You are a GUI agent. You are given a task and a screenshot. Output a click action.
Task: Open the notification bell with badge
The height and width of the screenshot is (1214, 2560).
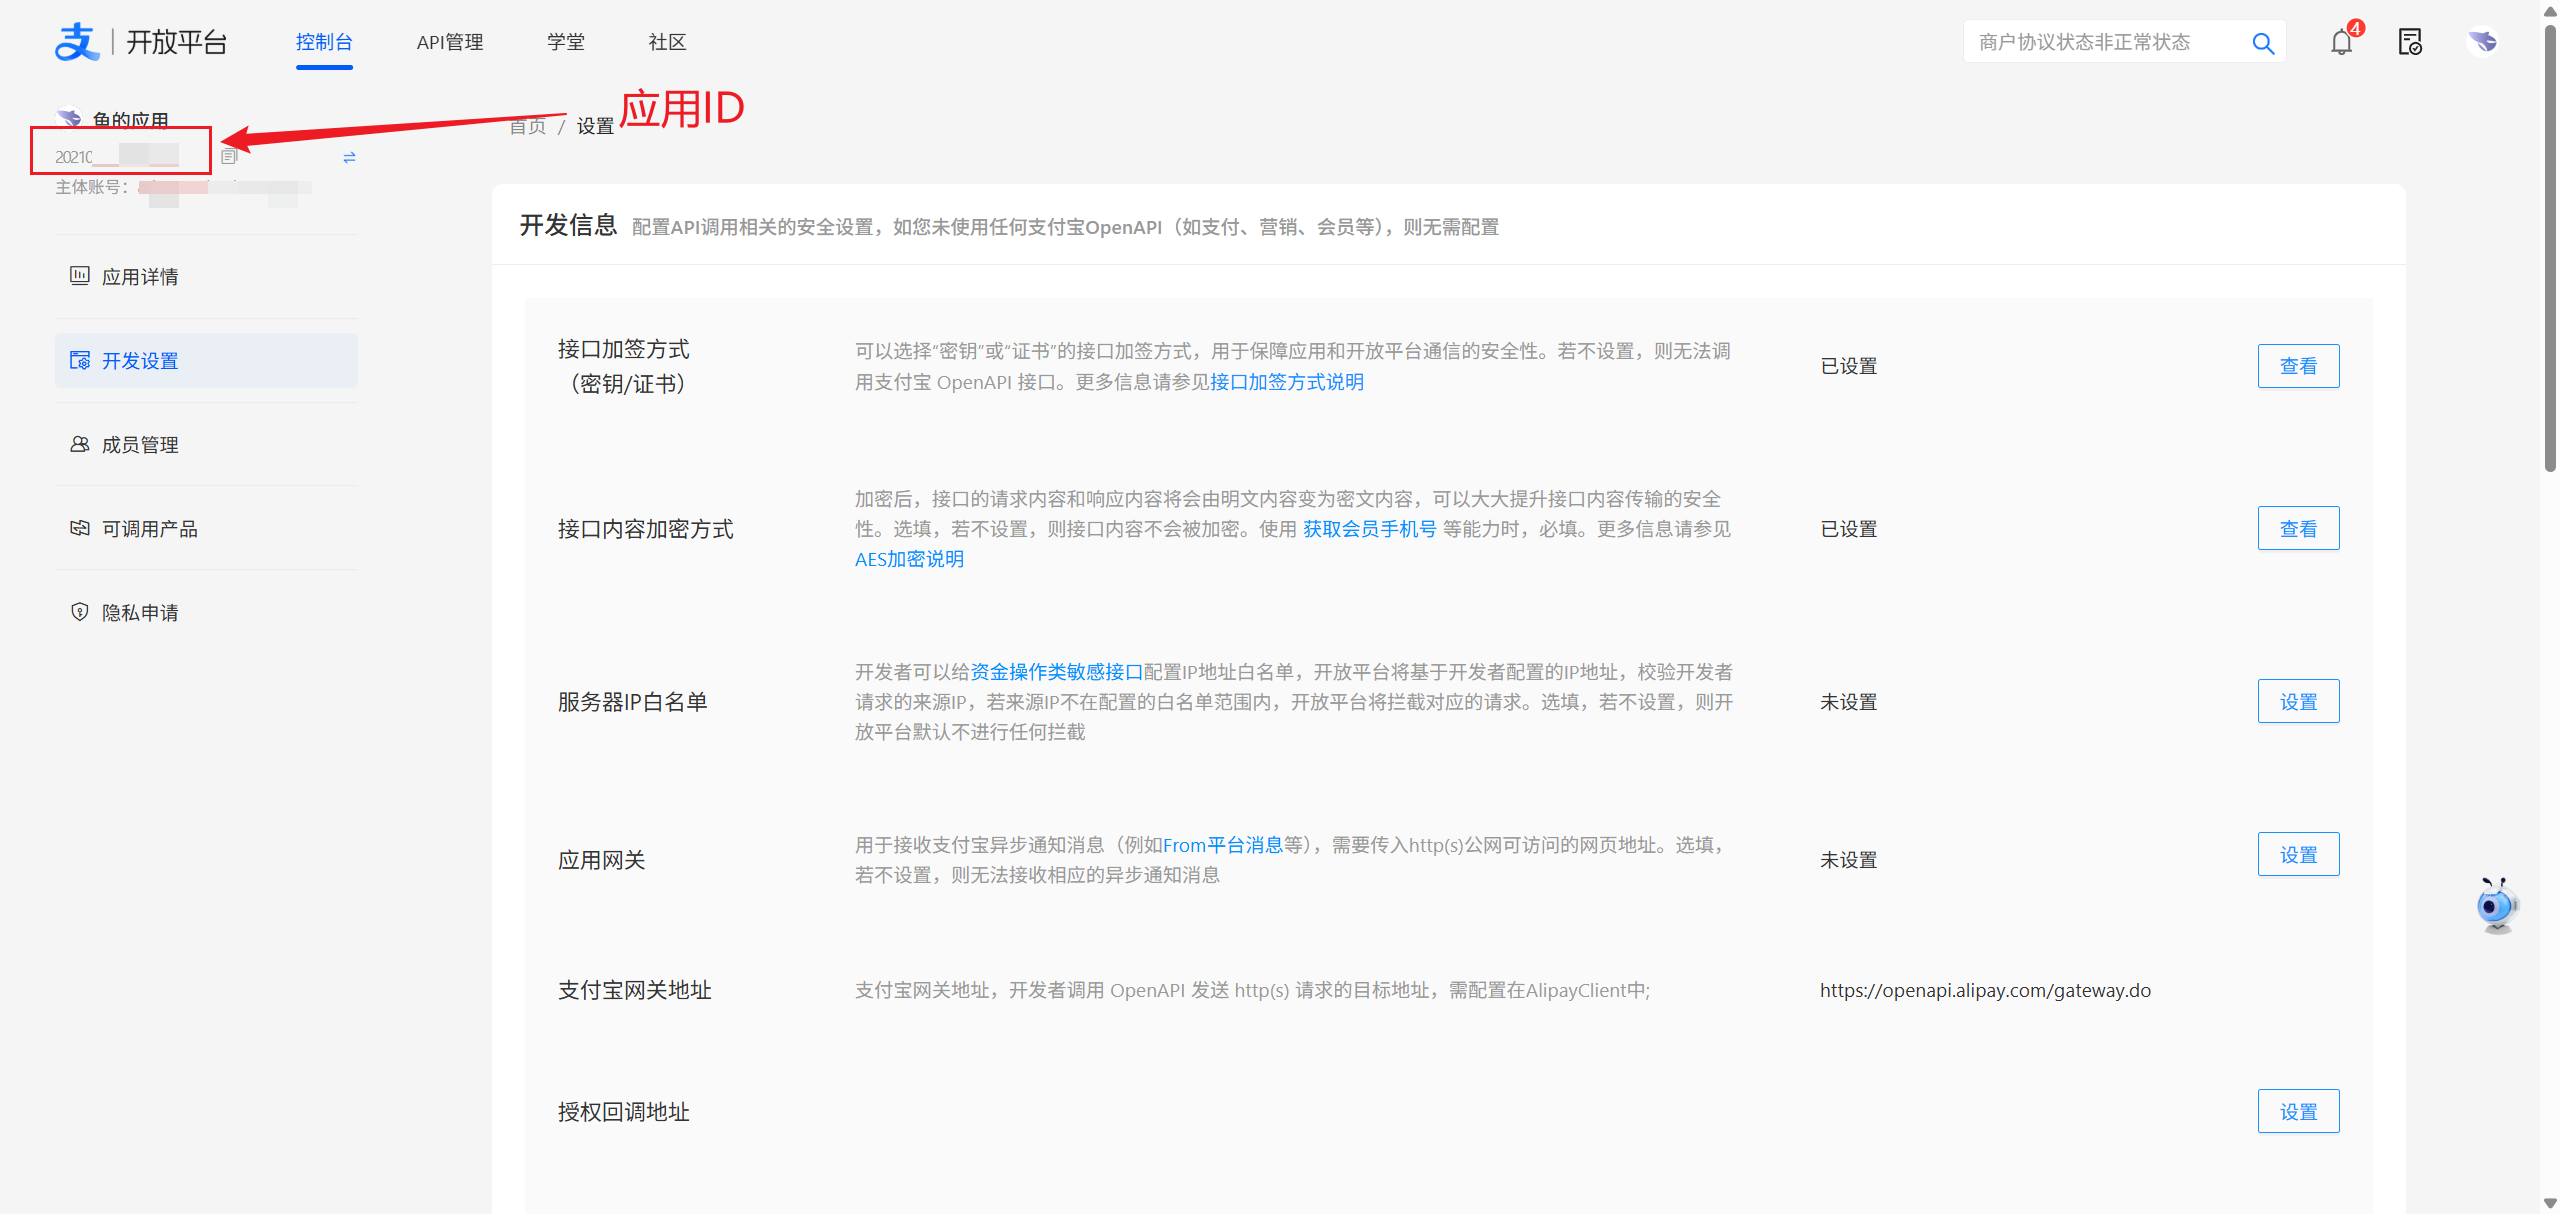click(x=2341, y=42)
